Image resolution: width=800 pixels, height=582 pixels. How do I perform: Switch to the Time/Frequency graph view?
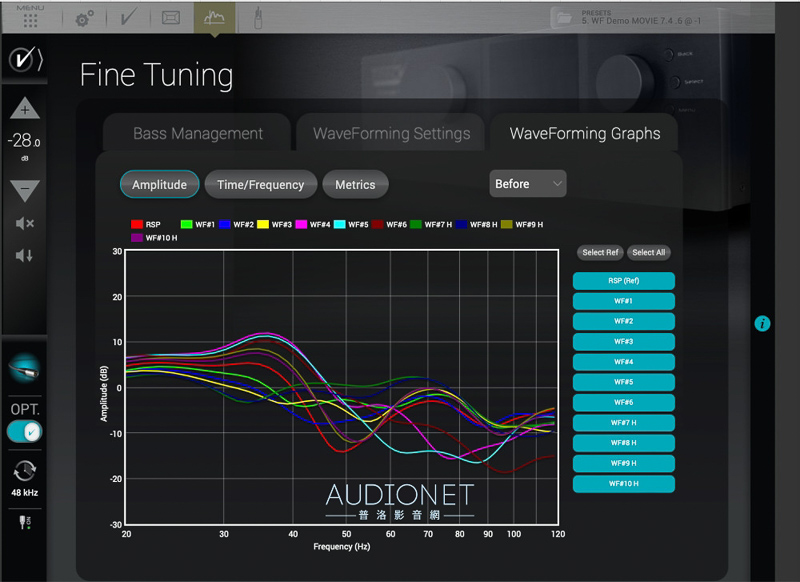pyautogui.click(x=261, y=185)
